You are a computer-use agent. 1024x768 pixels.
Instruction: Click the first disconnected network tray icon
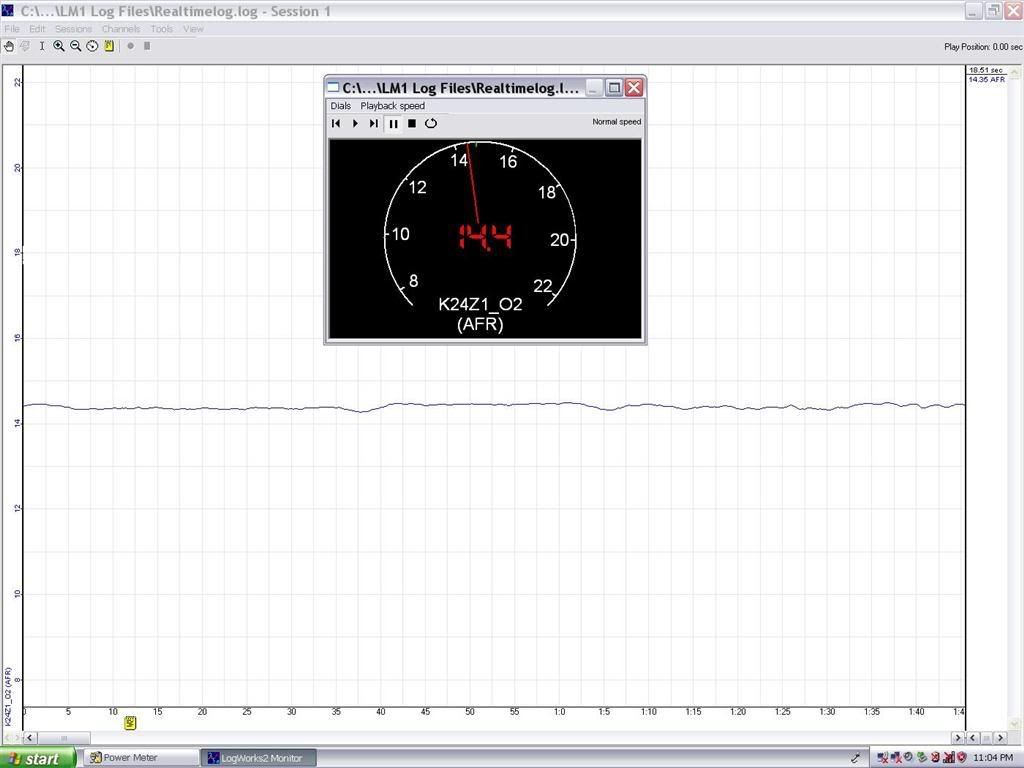point(883,758)
